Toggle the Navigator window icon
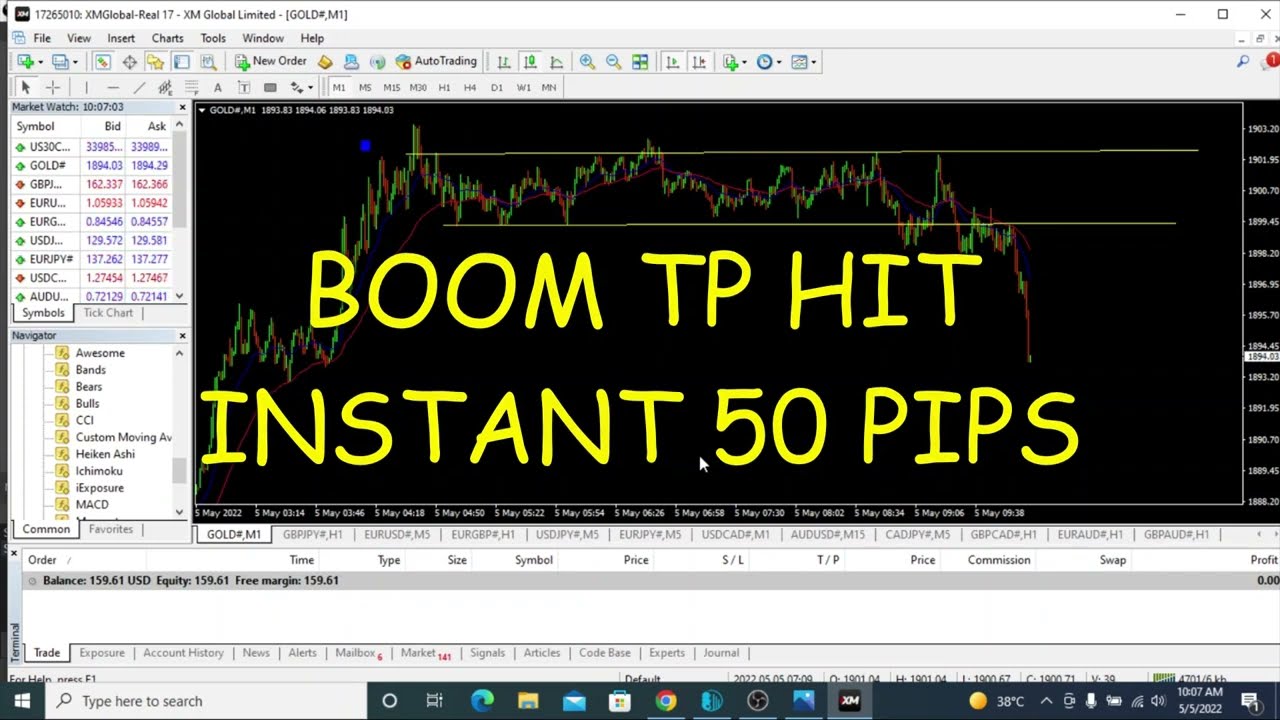 point(155,62)
